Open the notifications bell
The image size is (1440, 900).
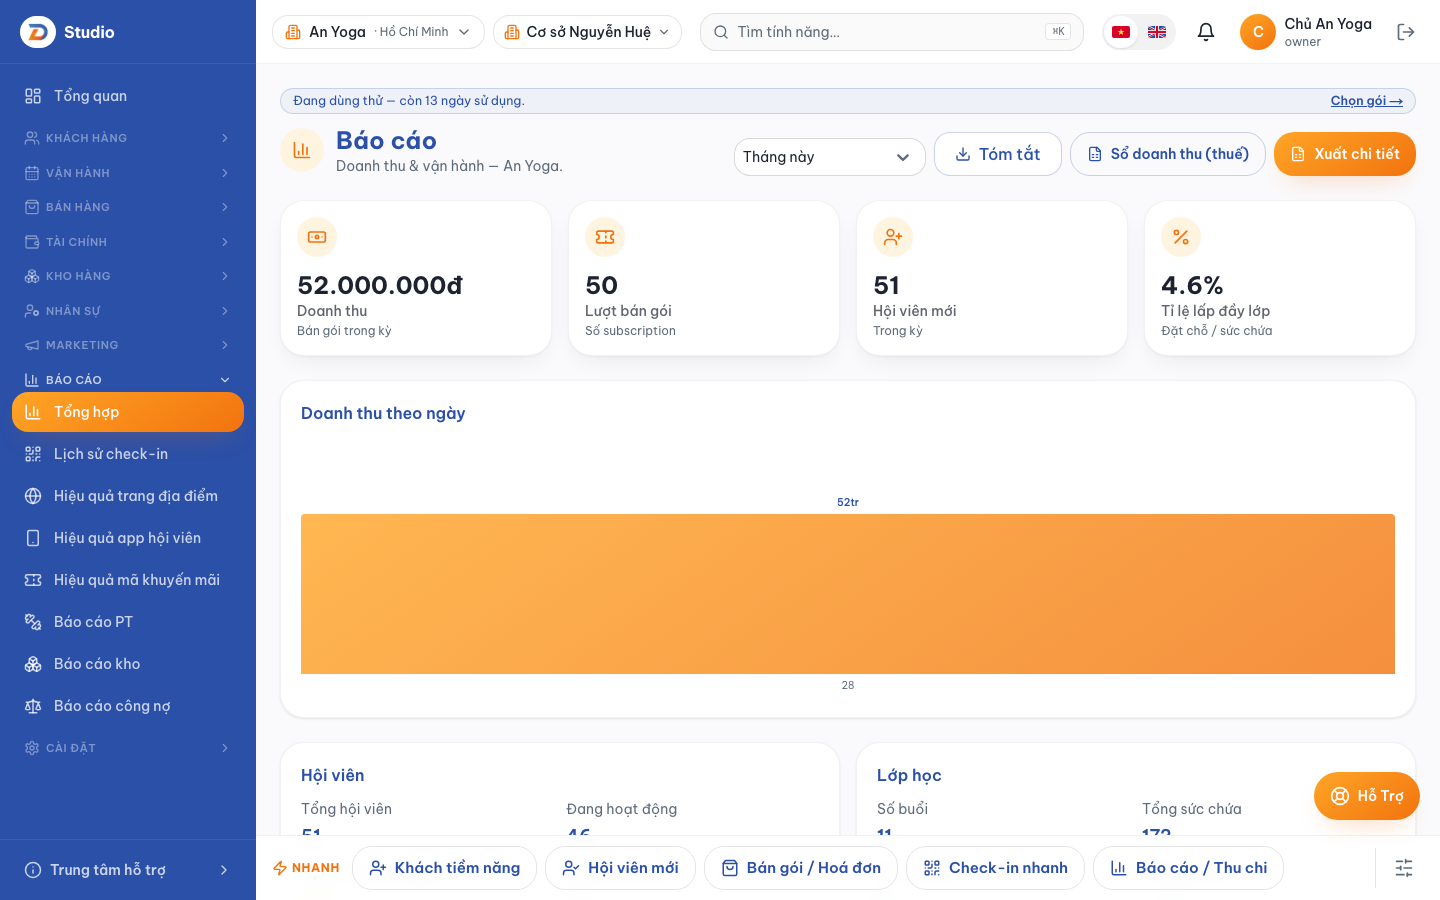click(1206, 32)
